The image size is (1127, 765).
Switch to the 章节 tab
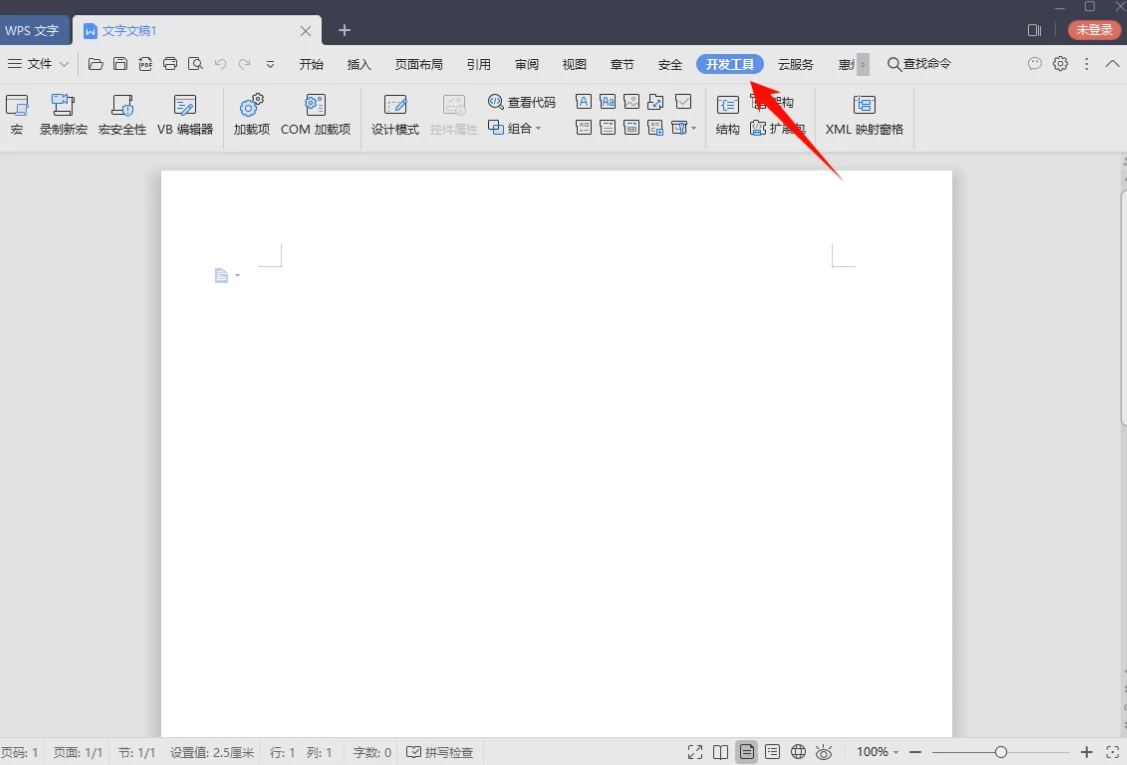pos(622,65)
